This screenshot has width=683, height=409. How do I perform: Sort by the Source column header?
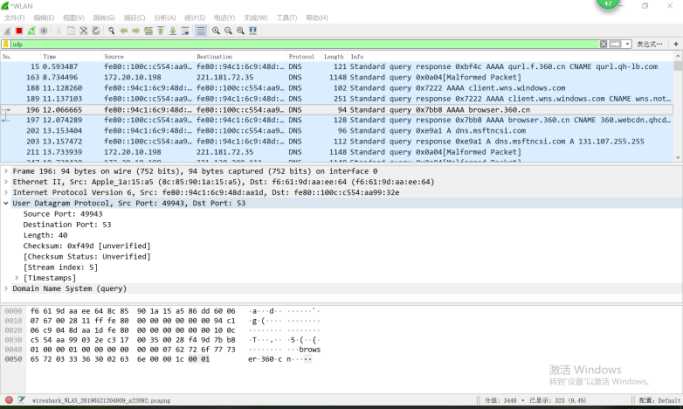[x=114, y=57]
